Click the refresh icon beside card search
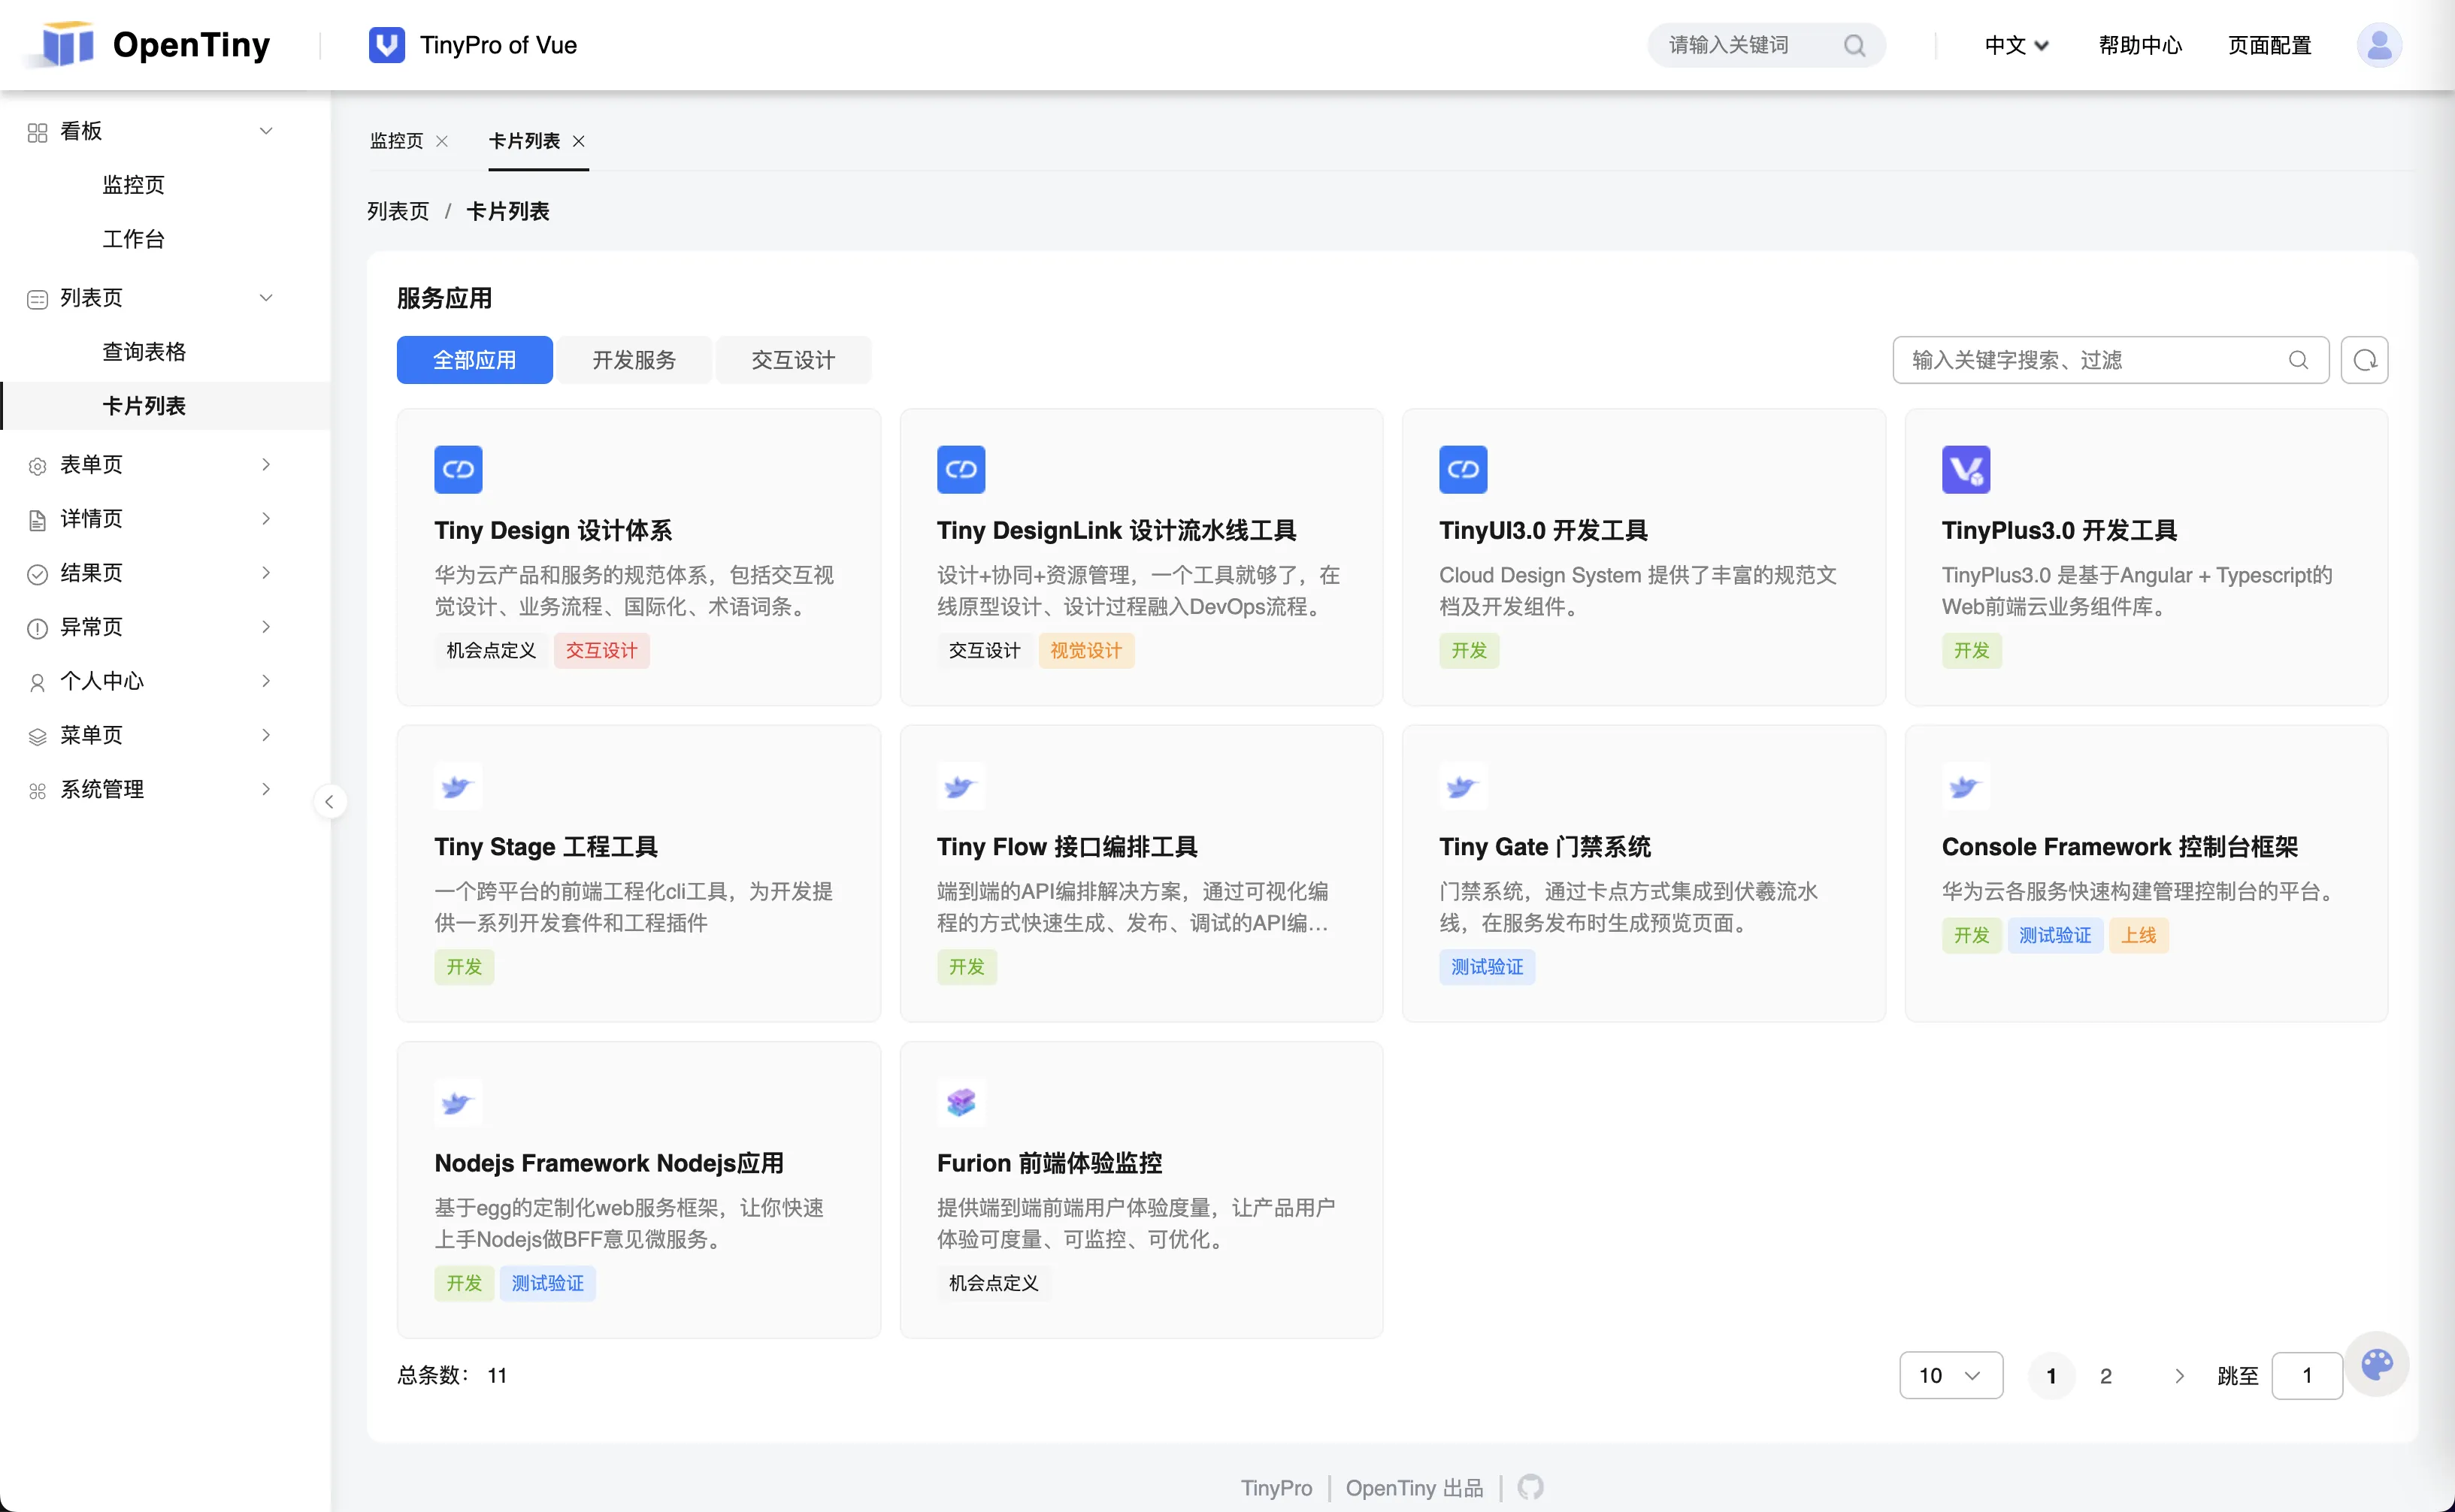The image size is (2455, 1512). 2363,360
